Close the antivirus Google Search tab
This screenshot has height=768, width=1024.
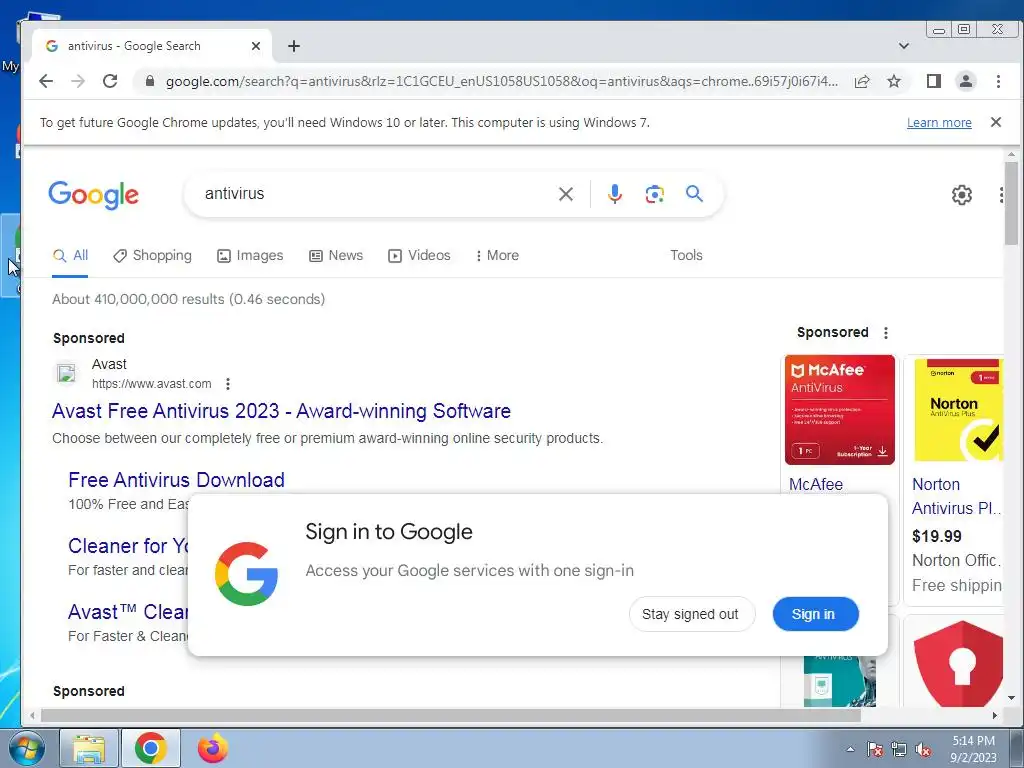[256, 46]
